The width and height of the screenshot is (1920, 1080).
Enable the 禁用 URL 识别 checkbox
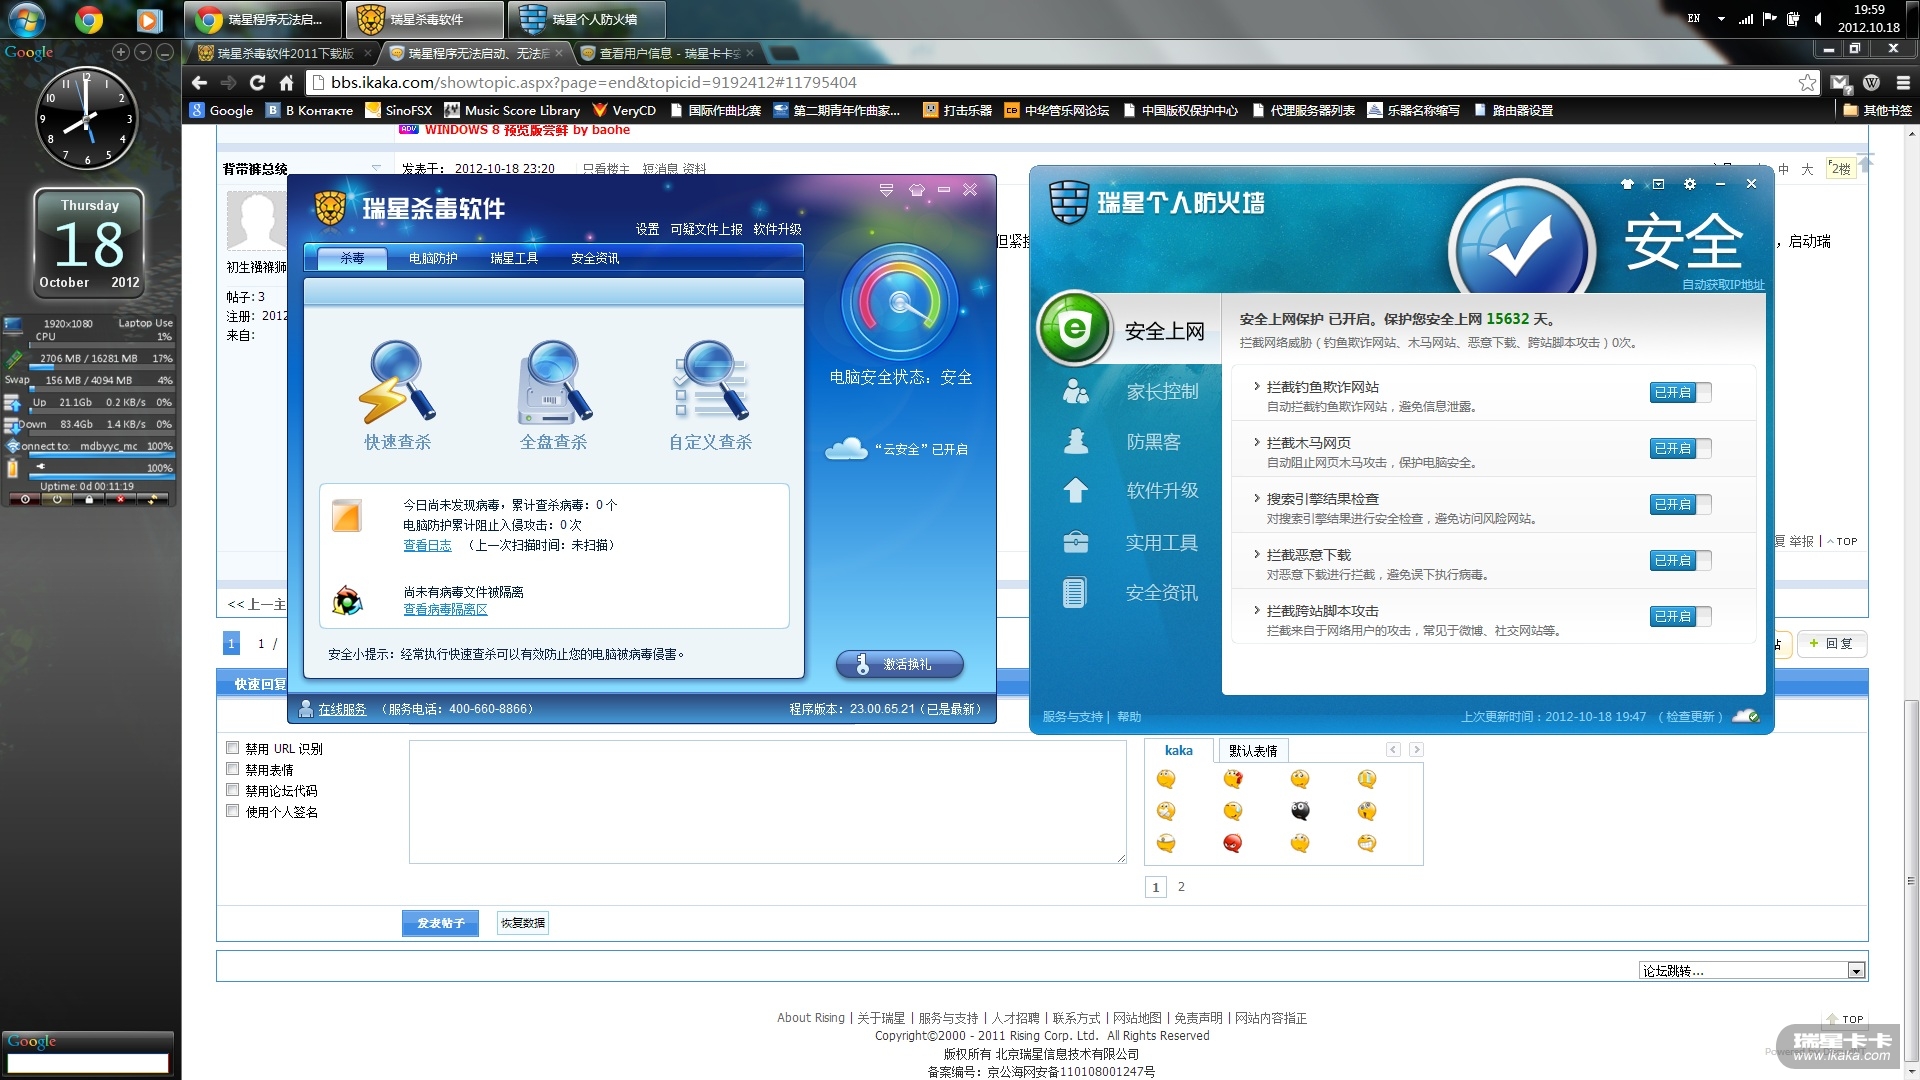tap(233, 748)
